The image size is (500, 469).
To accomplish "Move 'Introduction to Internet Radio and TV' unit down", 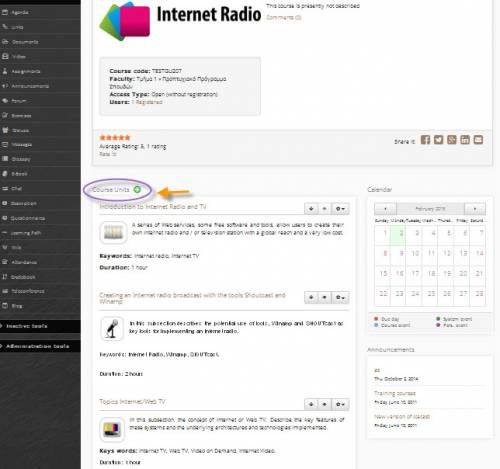I will (311, 209).
